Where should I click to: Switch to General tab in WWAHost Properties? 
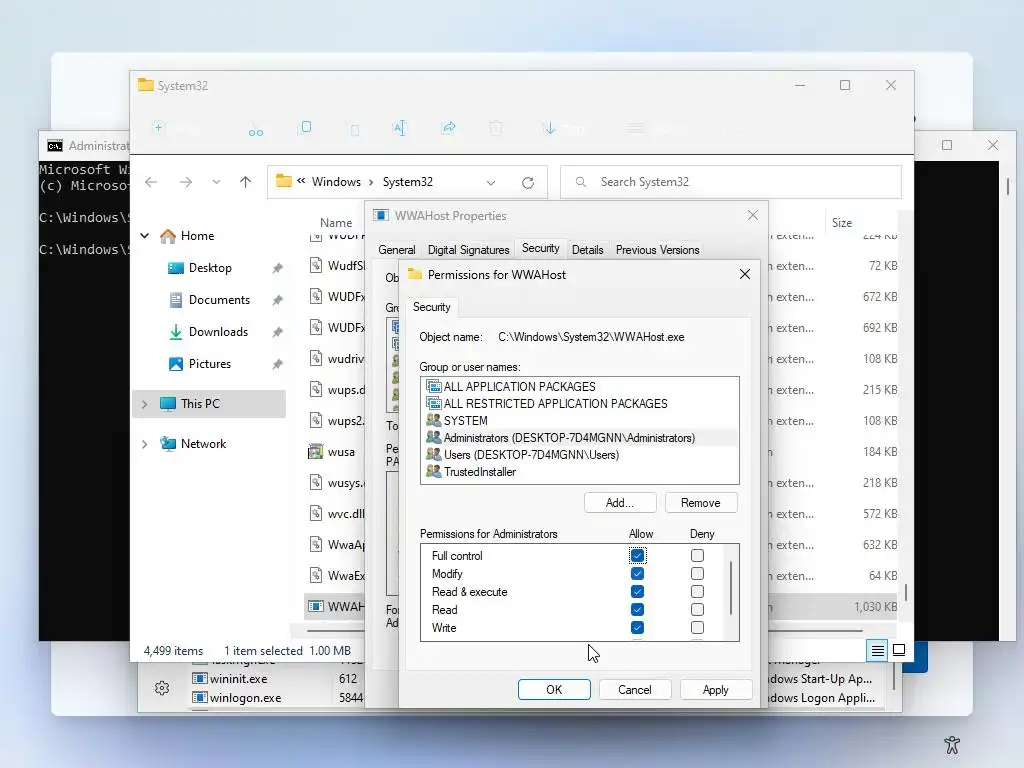396,249
